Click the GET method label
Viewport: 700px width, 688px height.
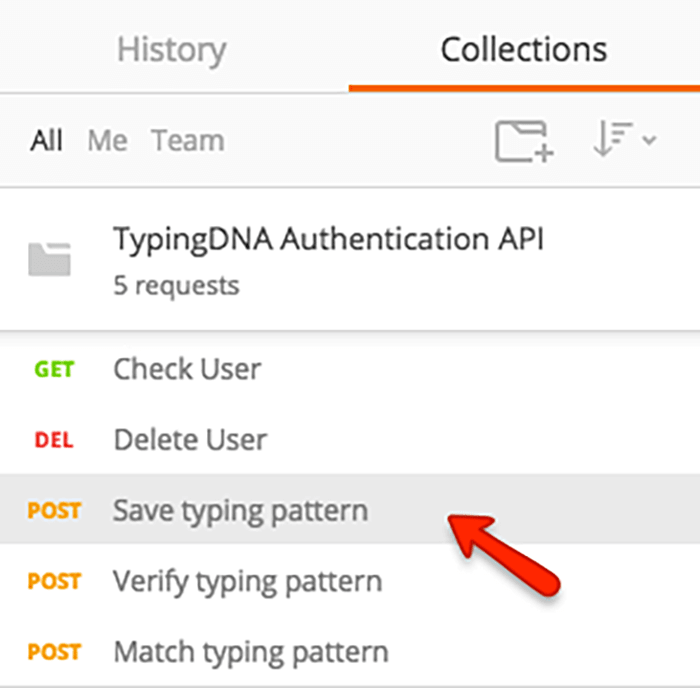point(54,369)
